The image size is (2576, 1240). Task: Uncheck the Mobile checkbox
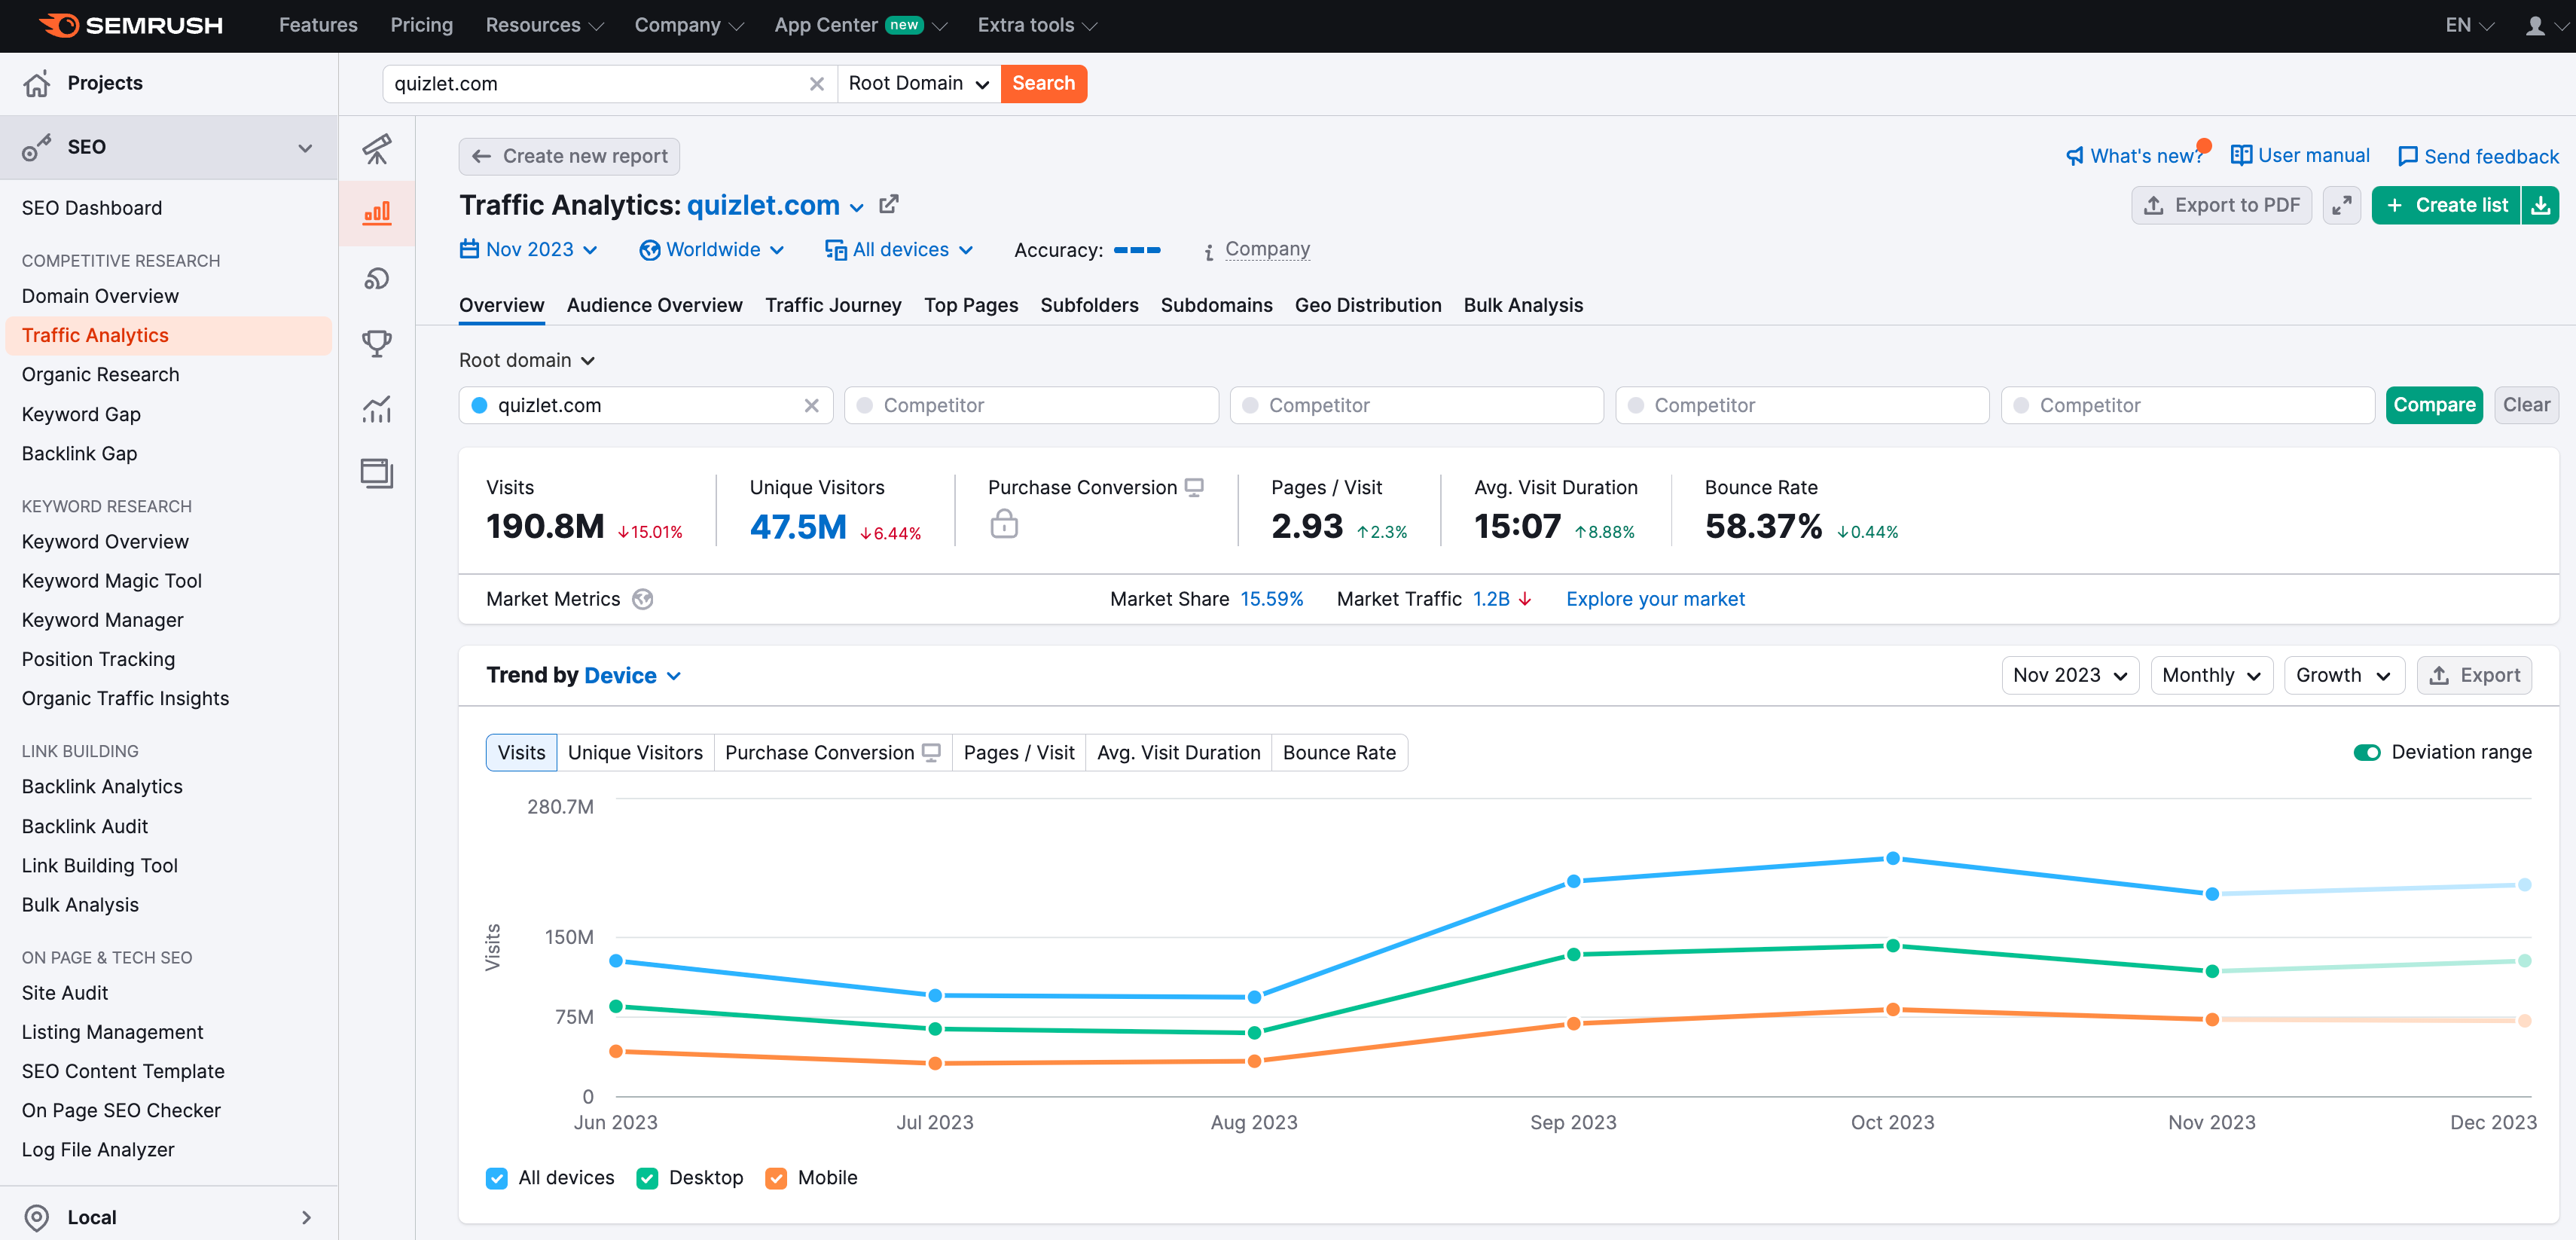point(776,1178)
